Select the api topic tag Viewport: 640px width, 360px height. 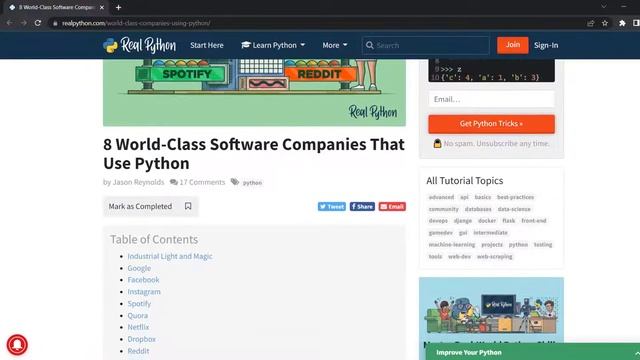(464, 197)
